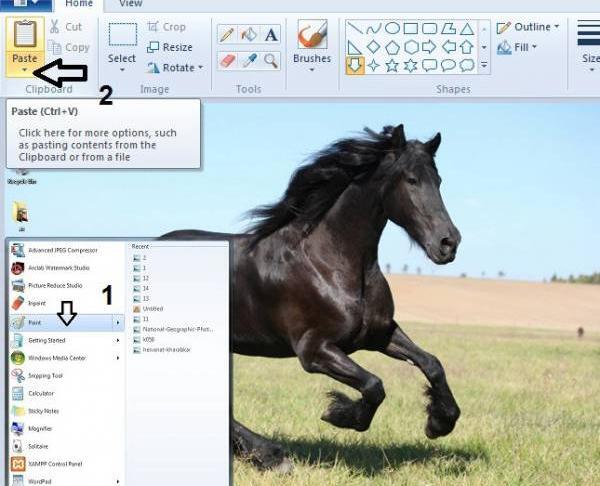Expand Getting Started submenu arrow
The width and height of the screenshot is (600, 486).
118,340
